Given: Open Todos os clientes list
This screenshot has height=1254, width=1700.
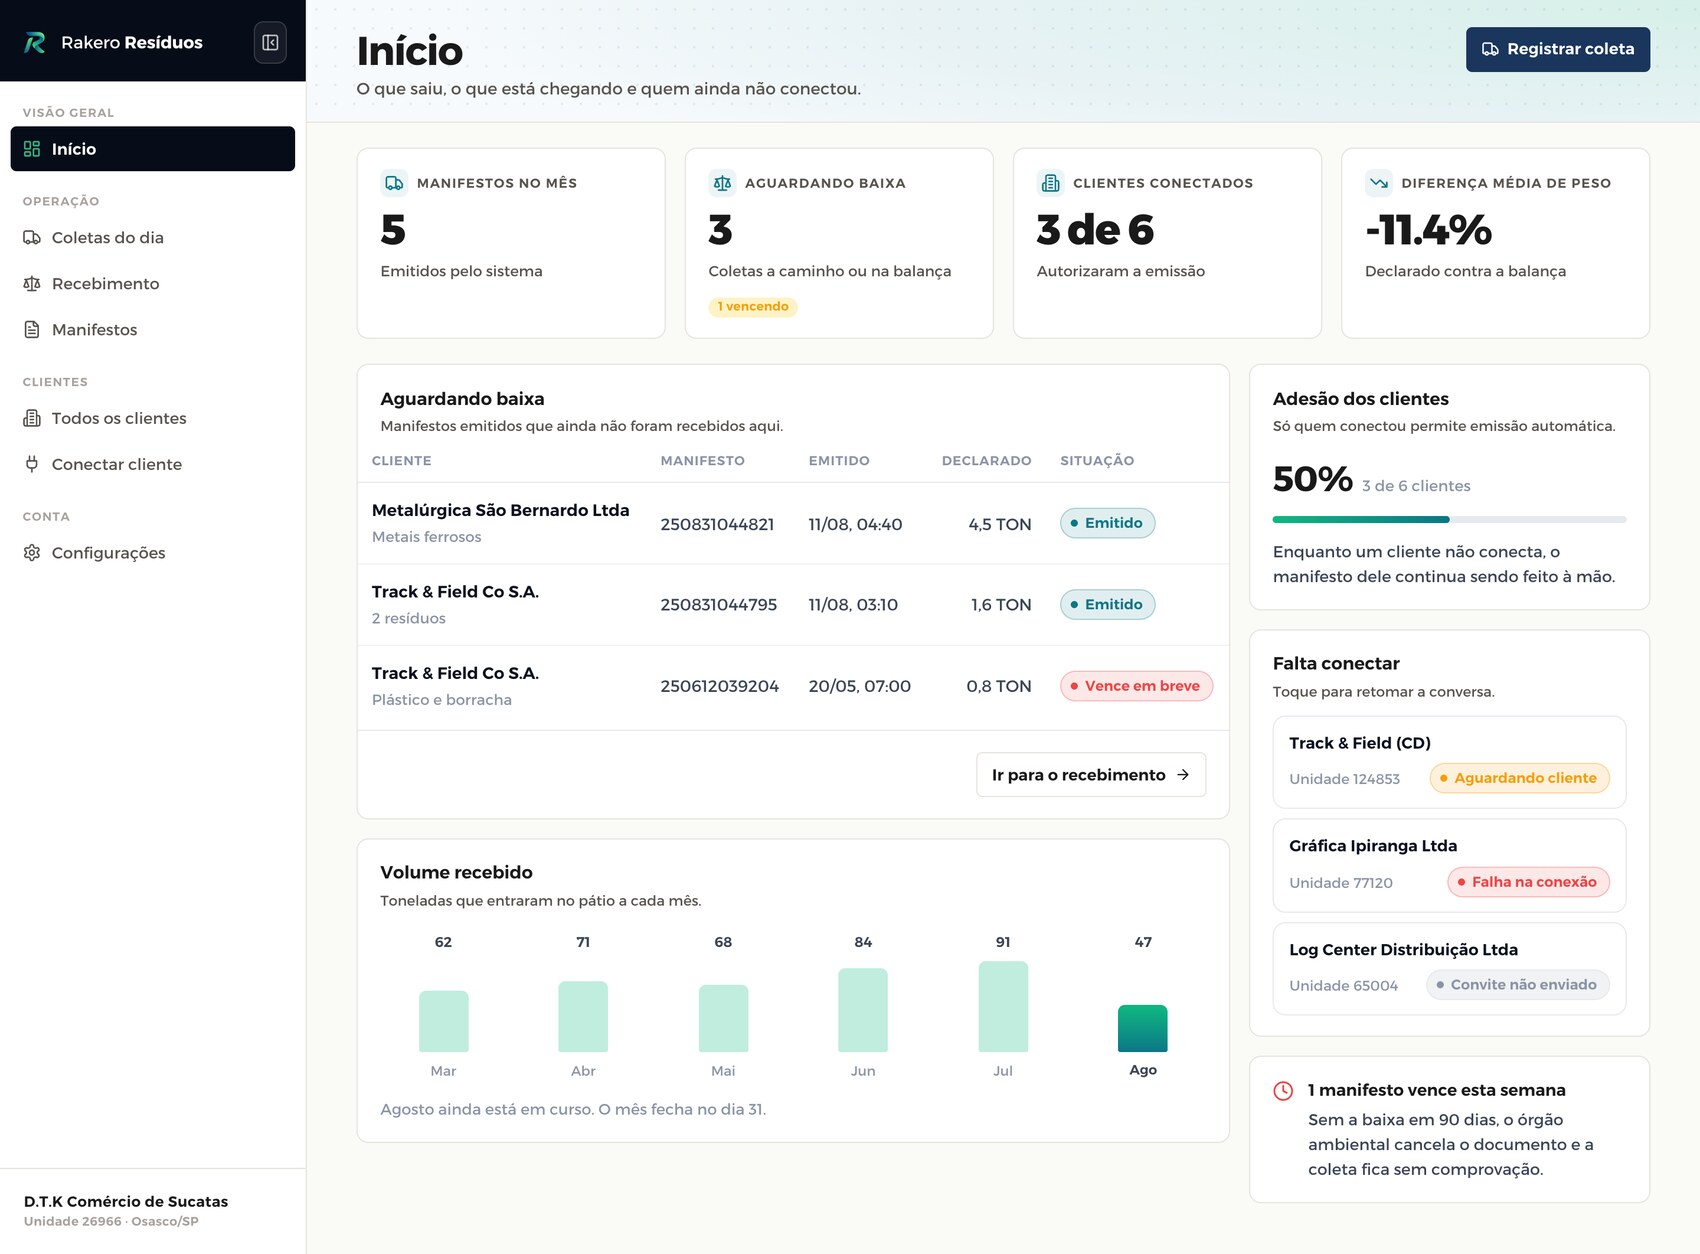Looking at the screenshot, I should (153, 418).
